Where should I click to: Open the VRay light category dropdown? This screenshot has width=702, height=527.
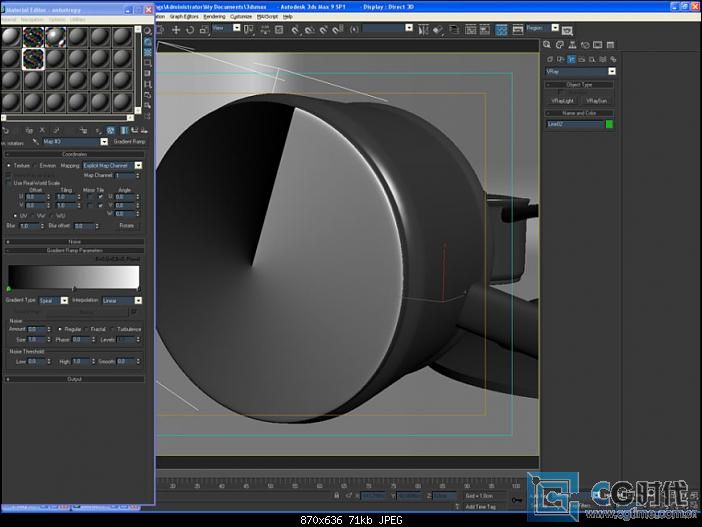pos(580,72)
